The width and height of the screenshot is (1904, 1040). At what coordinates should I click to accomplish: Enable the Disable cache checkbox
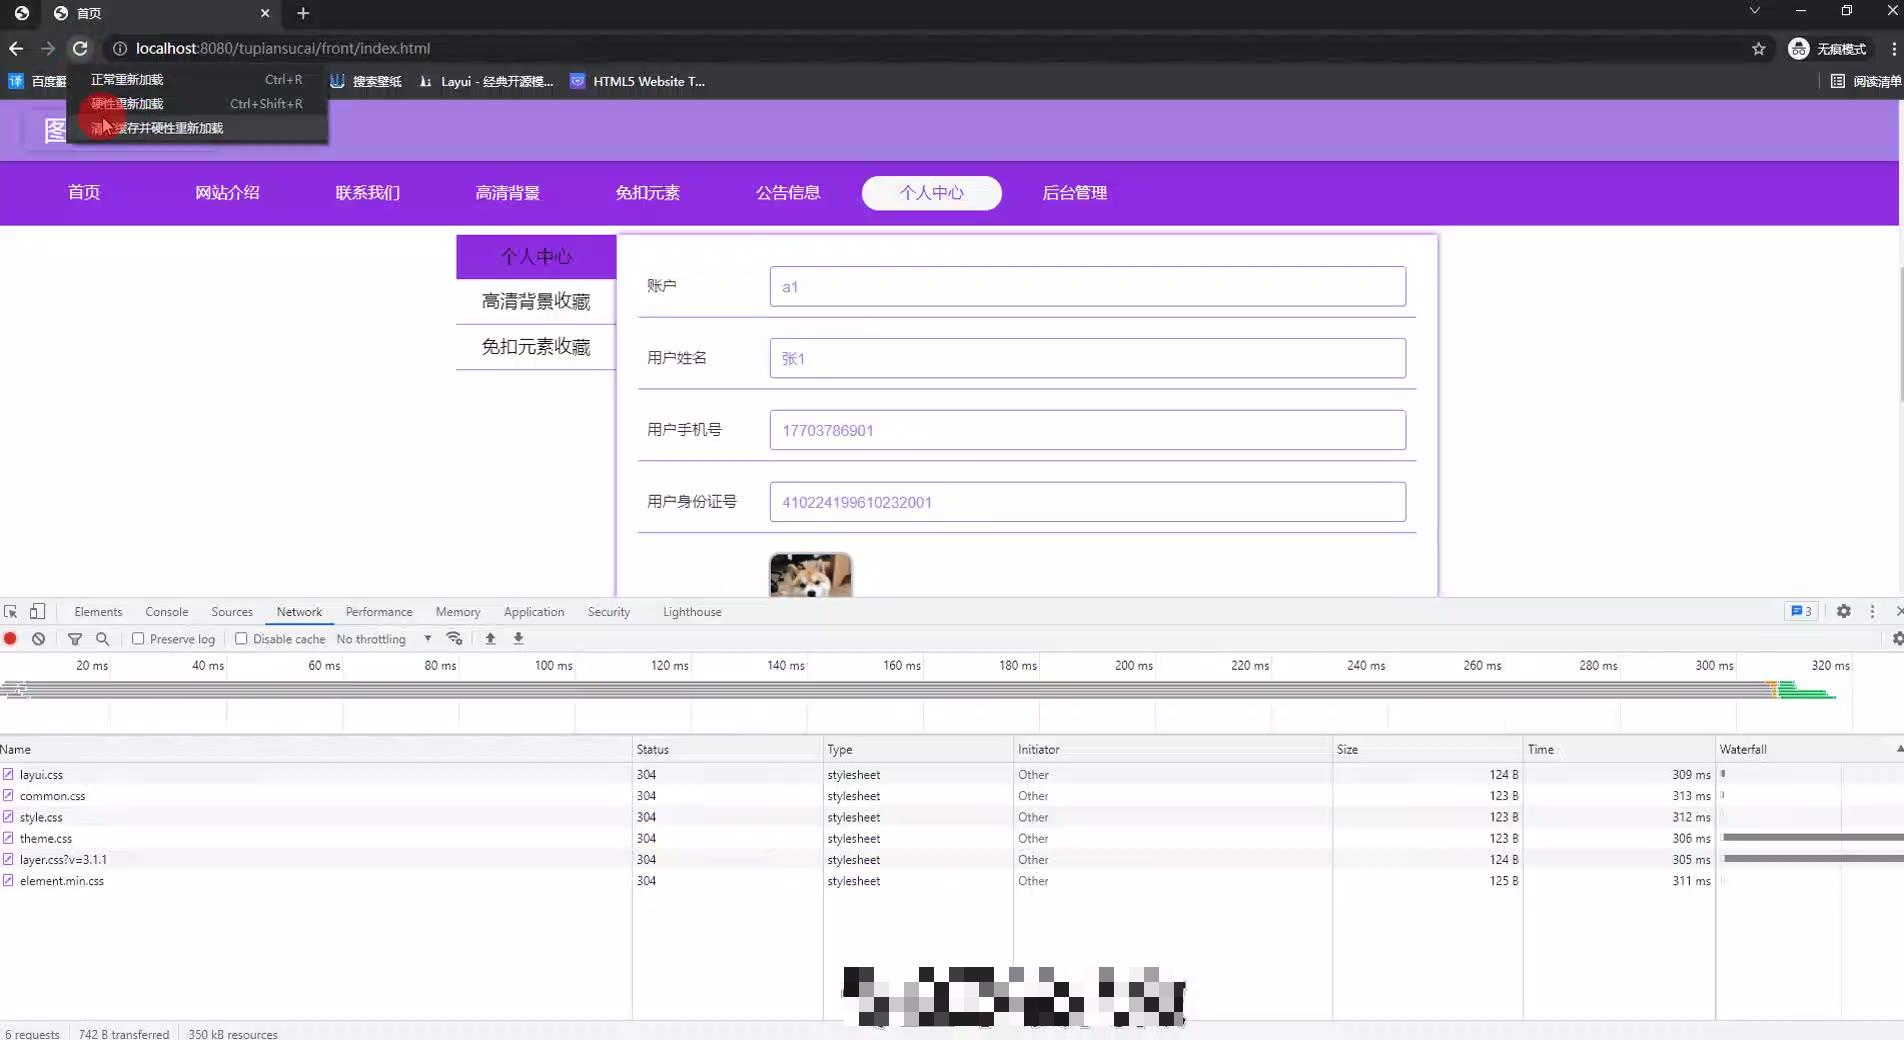(242, 639)
